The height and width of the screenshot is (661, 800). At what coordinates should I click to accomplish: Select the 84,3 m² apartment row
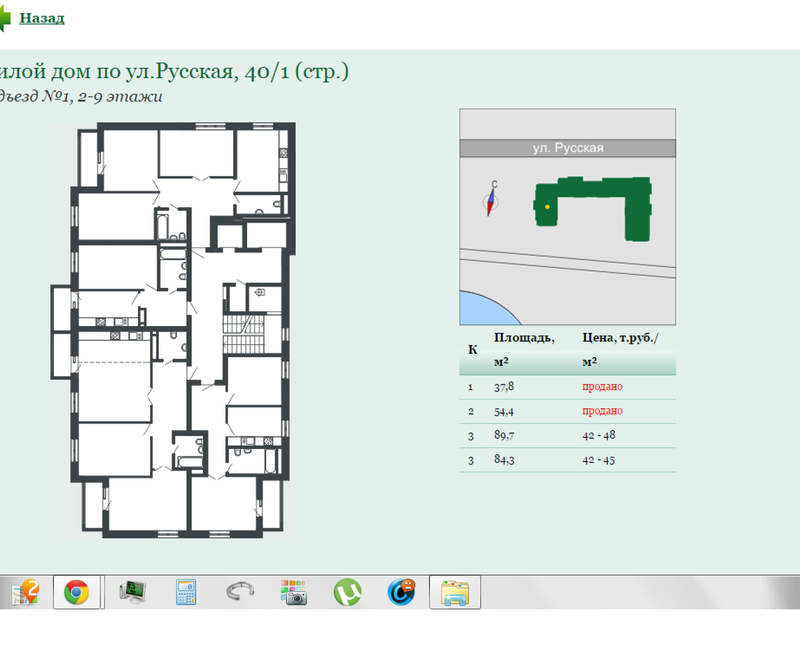click(x=567, y=461)
